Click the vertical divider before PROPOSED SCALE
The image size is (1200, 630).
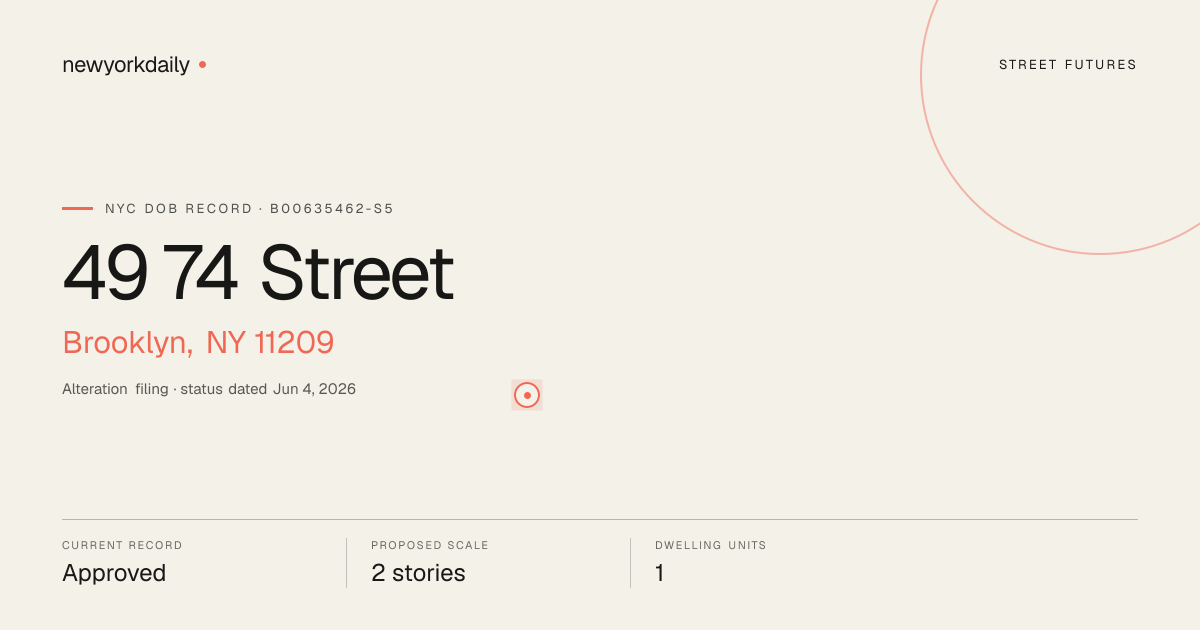click(x=346, y=563)
